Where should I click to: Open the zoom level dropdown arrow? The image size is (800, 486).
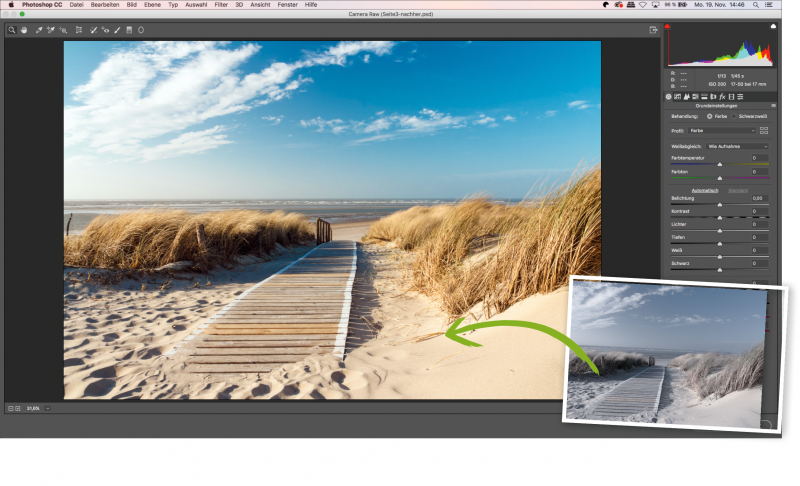click(x=47, y=408)
